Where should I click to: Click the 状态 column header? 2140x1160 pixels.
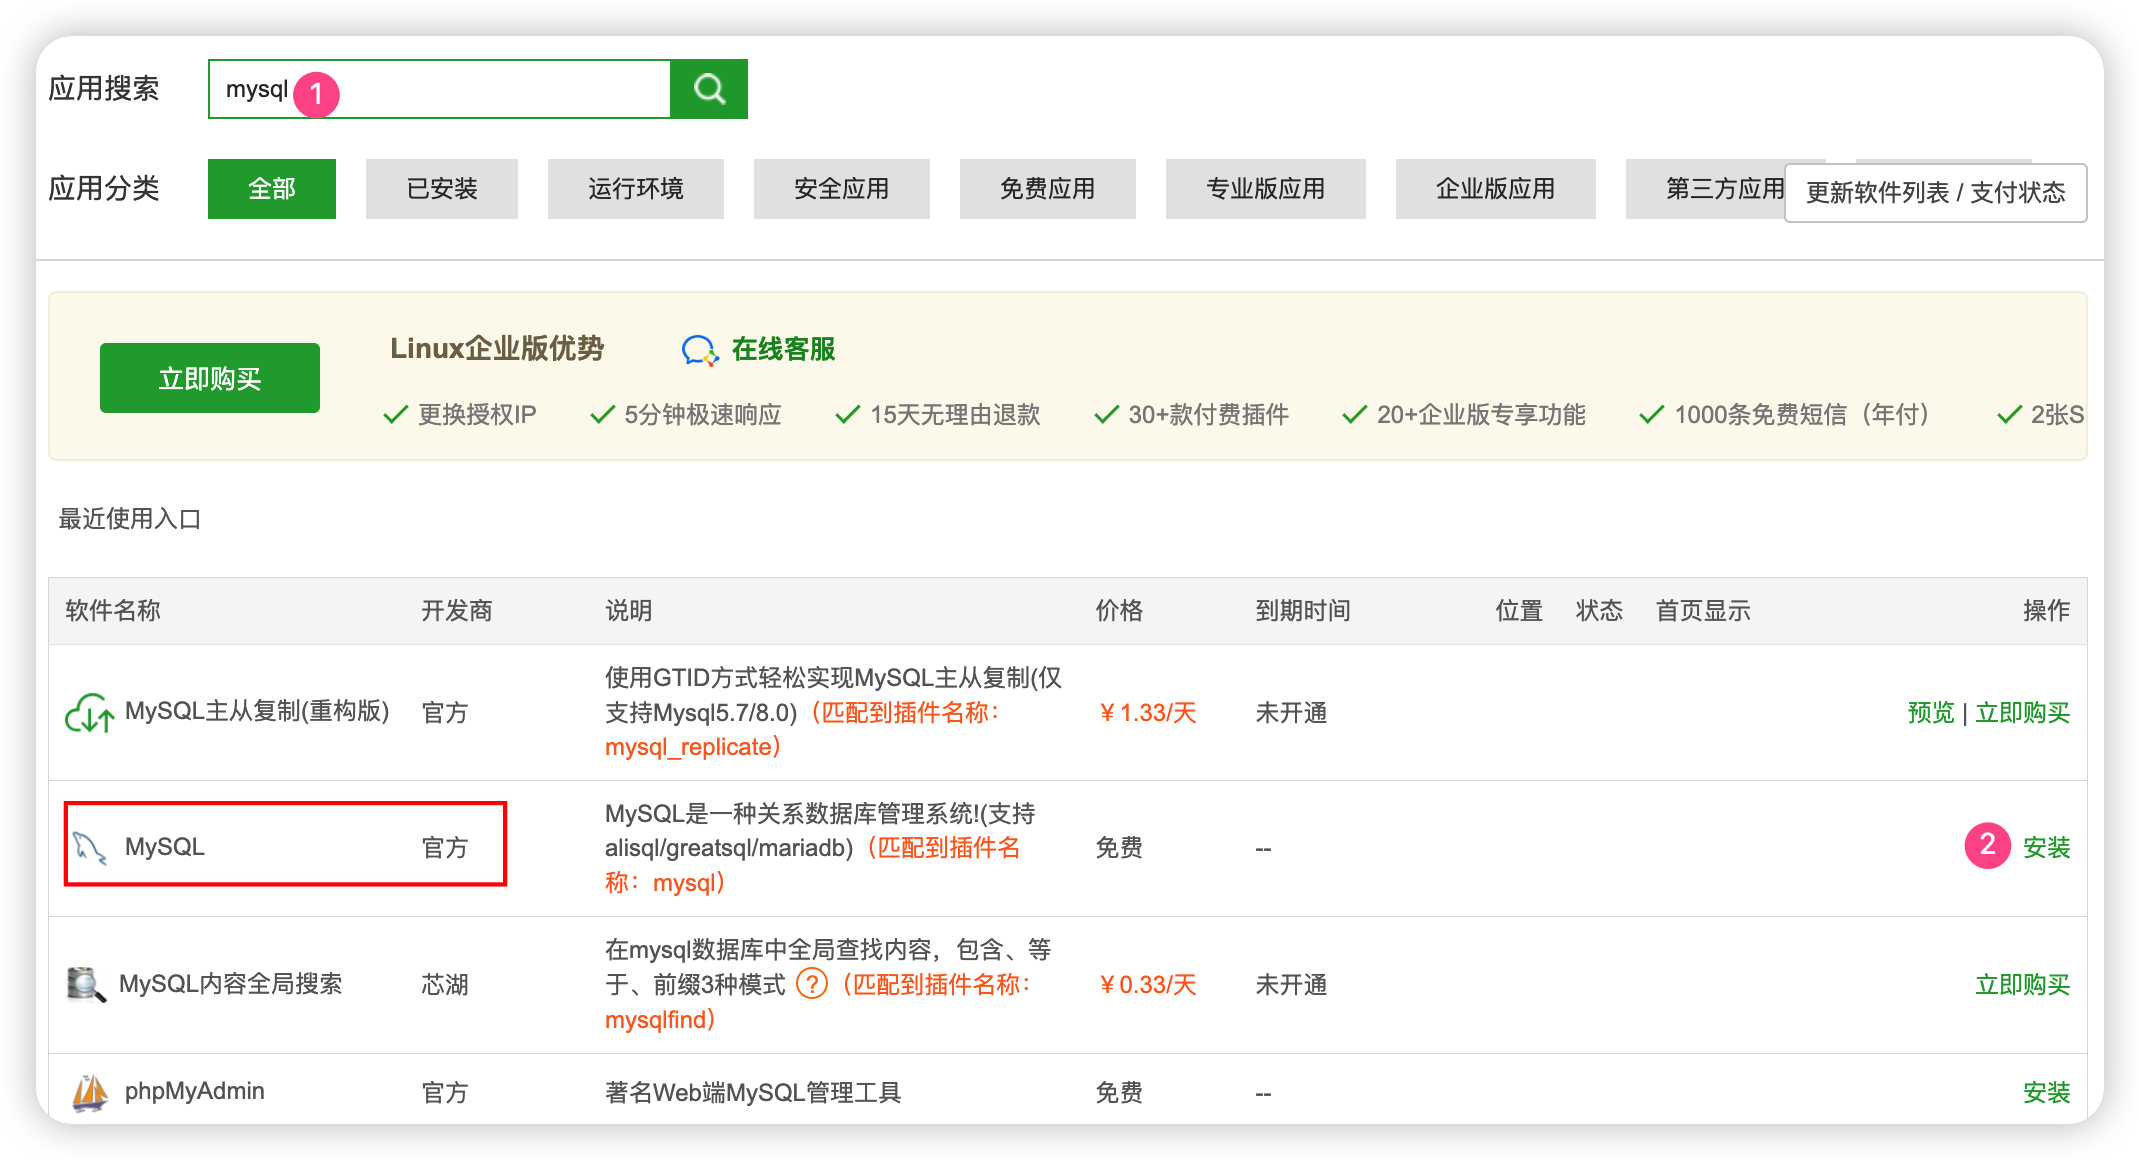(x=1599, y=611)
